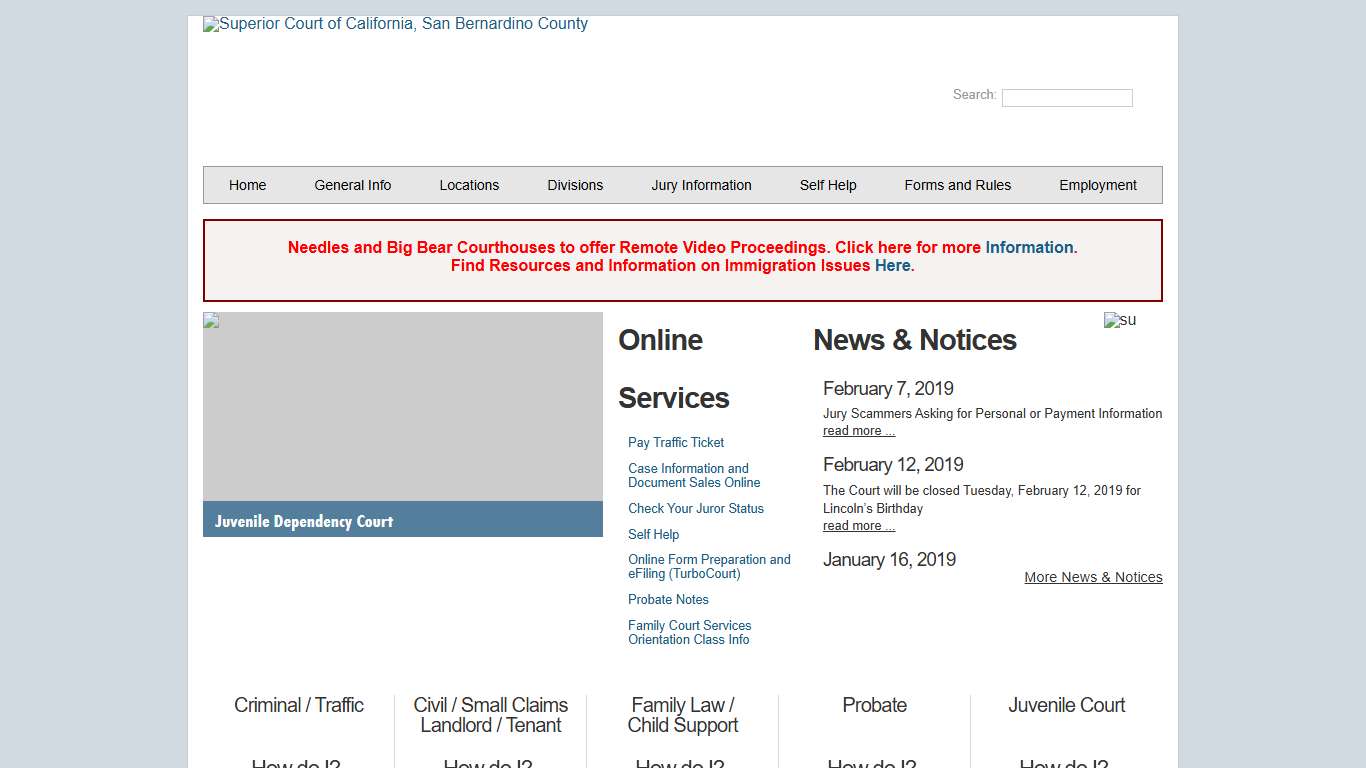The width and height of the screenshot is (1366, 768).
Task: Click the broken image icon beside News & Notices
Action: click(x=1119, y=320)
